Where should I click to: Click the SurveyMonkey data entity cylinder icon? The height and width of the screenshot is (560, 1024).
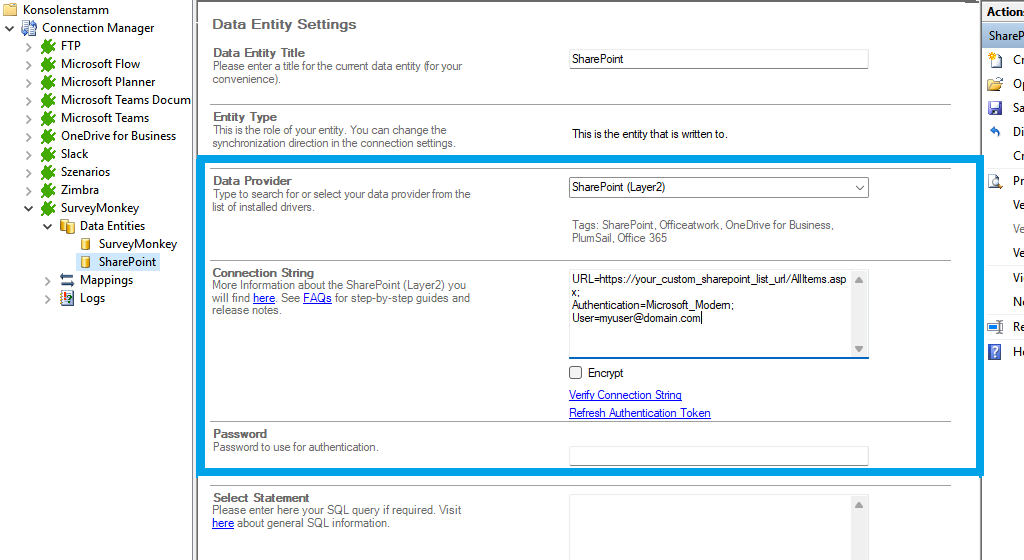tap(86, 244)
